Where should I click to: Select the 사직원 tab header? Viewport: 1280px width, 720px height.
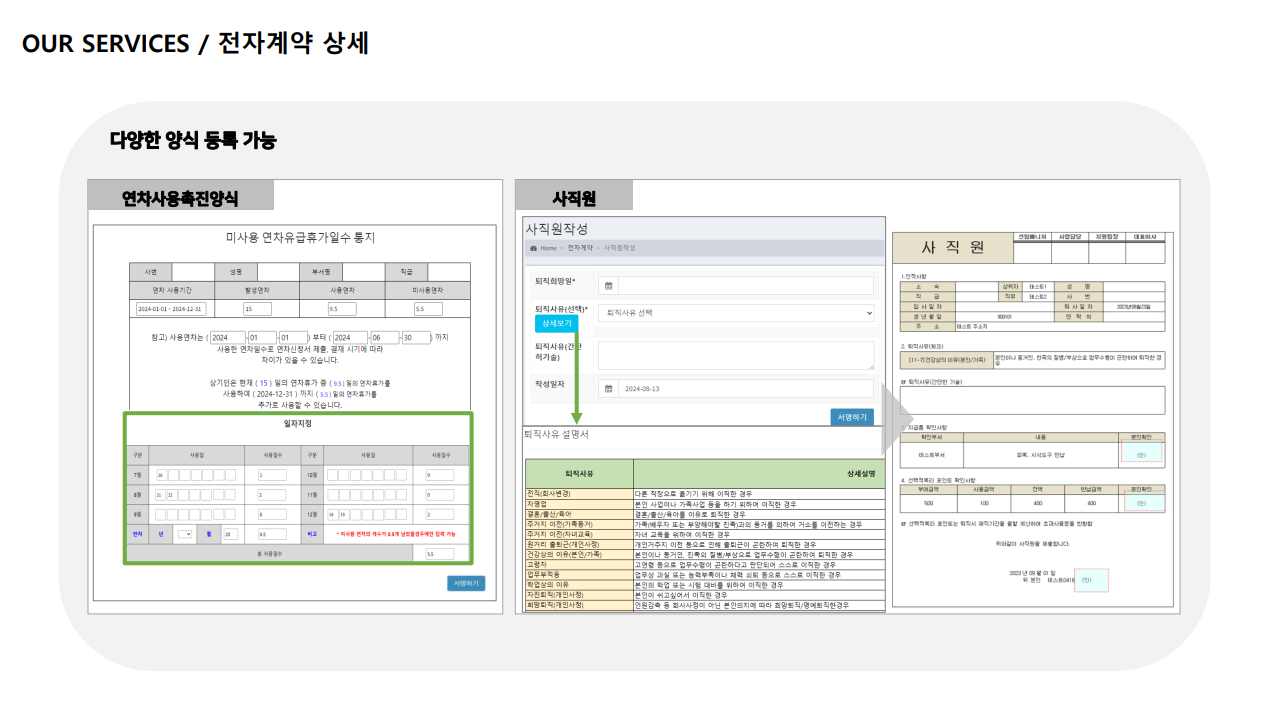point(574,196)
